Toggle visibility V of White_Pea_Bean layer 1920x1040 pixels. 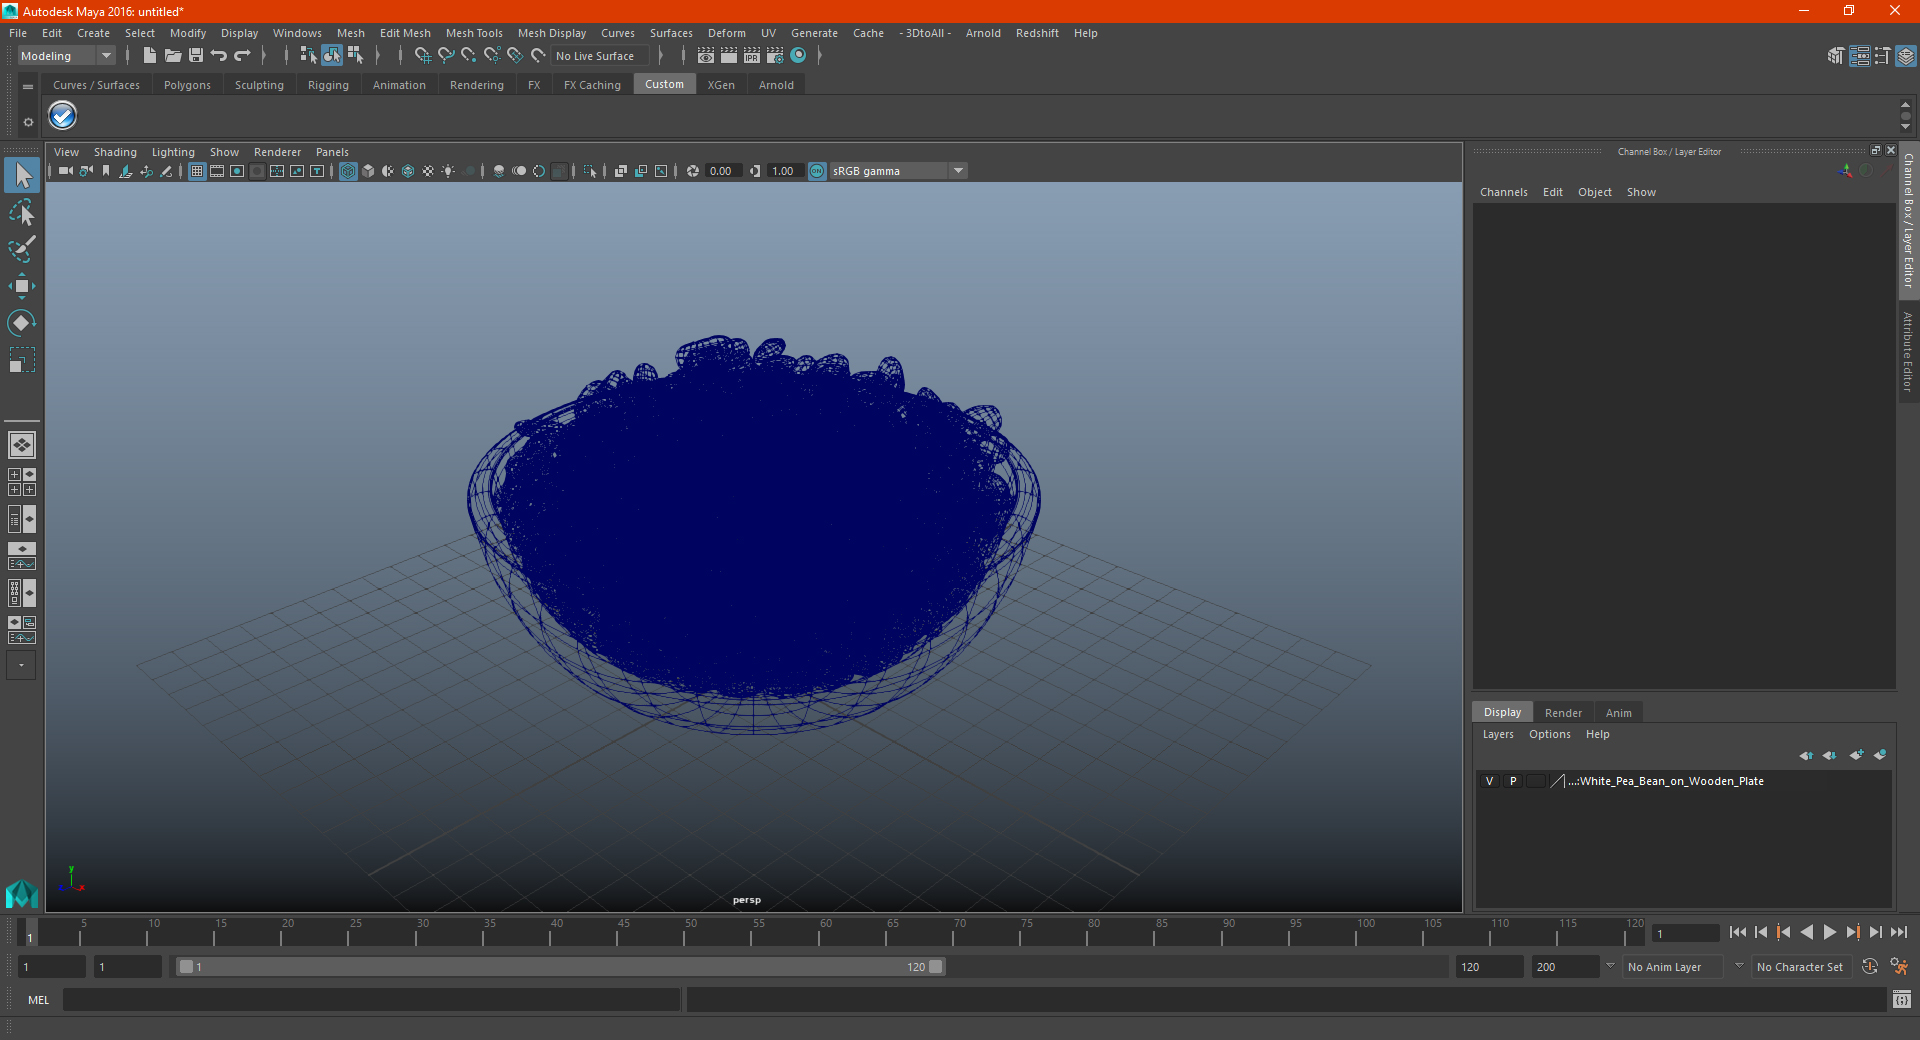pos(1490,781)
